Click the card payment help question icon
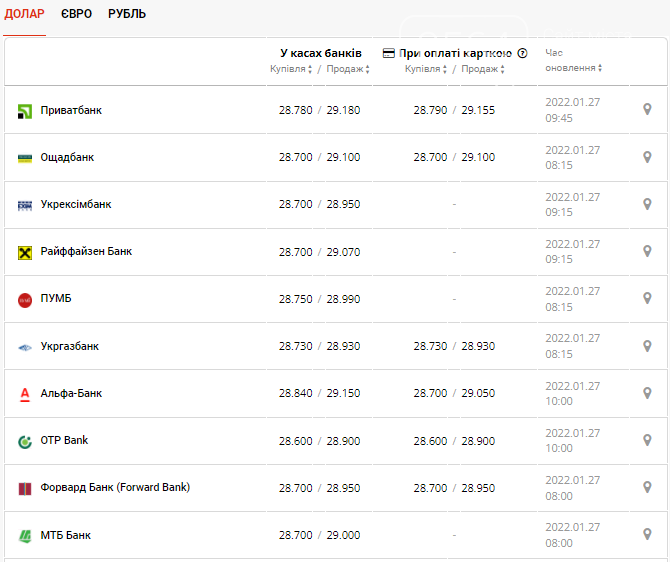670x562 pixels. click(522, 53)
